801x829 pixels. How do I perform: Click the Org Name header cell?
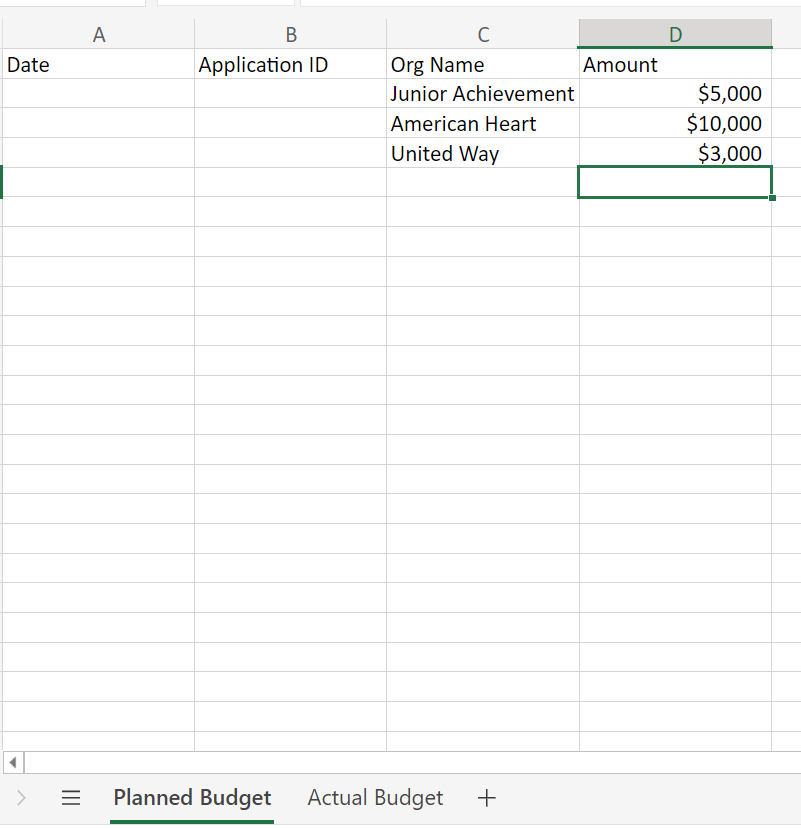click(x=483, y=65)
